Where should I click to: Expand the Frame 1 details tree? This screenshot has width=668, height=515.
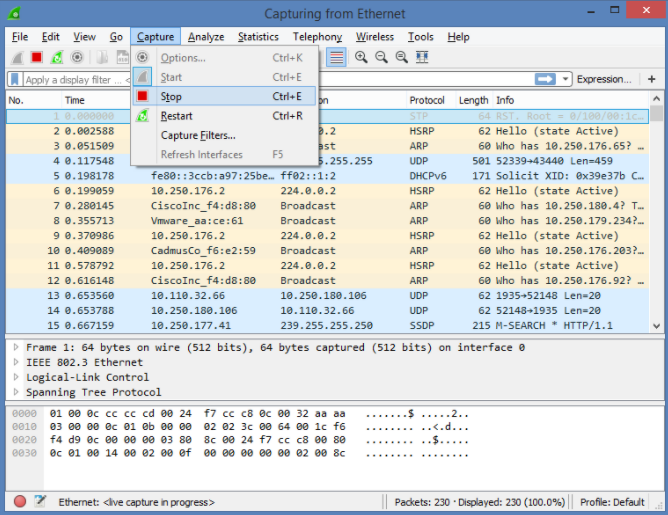tap(16, 347)
